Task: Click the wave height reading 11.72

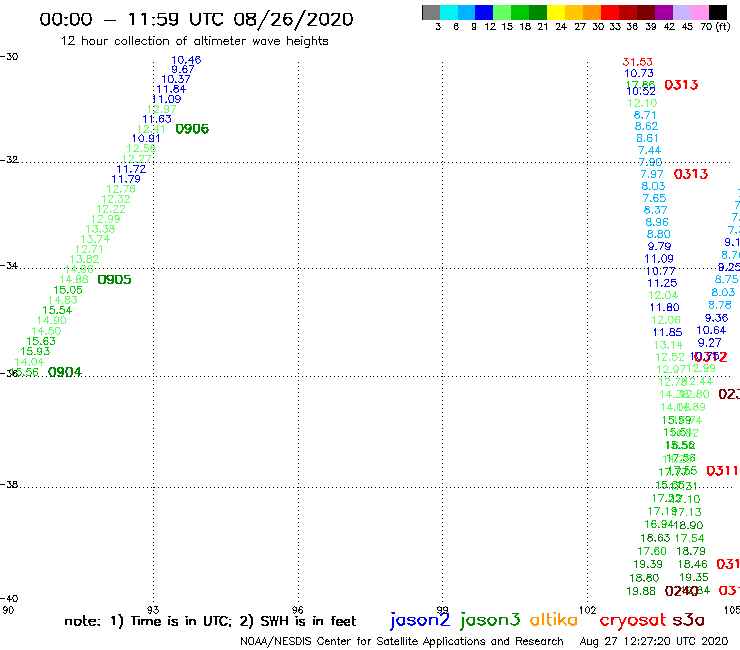Action: click(x=131, y=169)
